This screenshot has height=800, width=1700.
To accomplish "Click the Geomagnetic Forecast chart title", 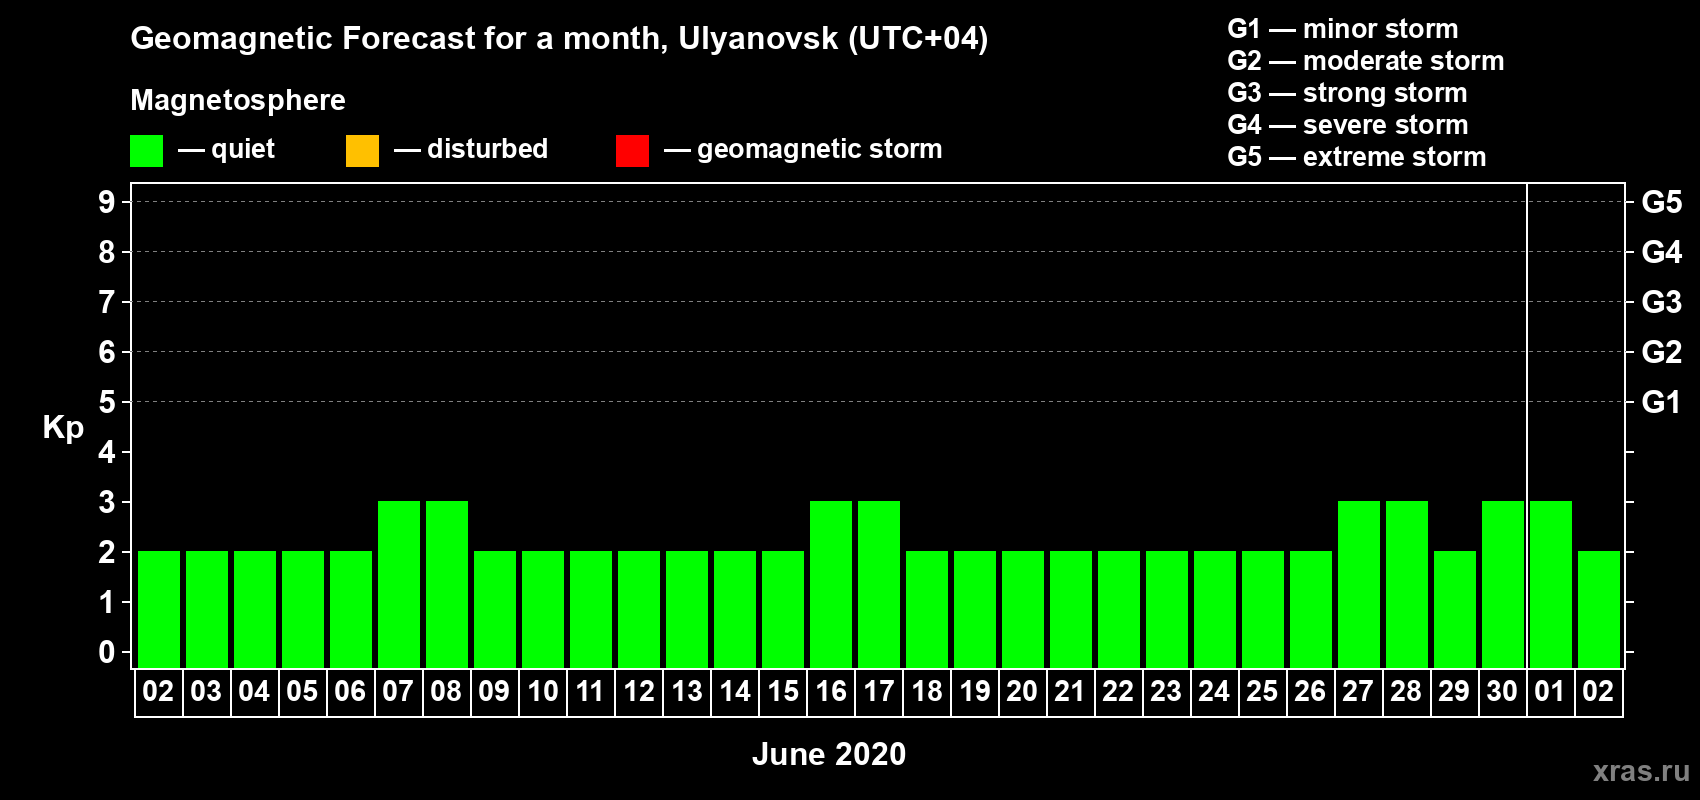I will click(559, 39).
